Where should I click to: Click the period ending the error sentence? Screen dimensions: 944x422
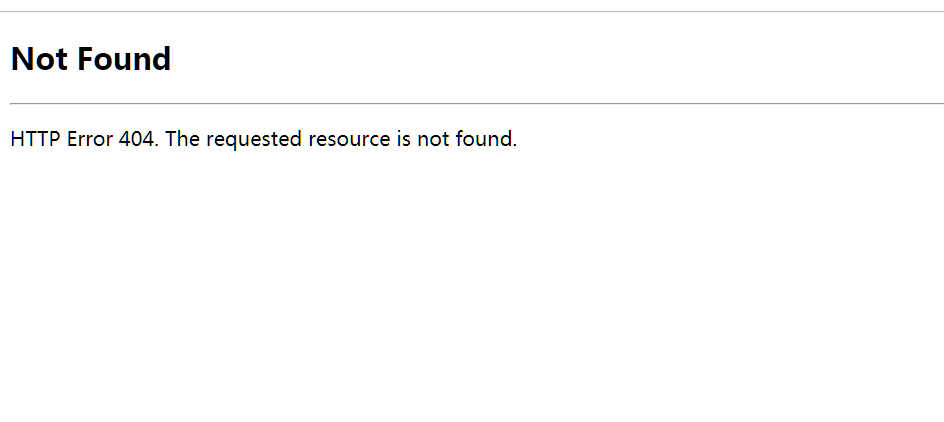pyautogui.click(x=515, y=145)
